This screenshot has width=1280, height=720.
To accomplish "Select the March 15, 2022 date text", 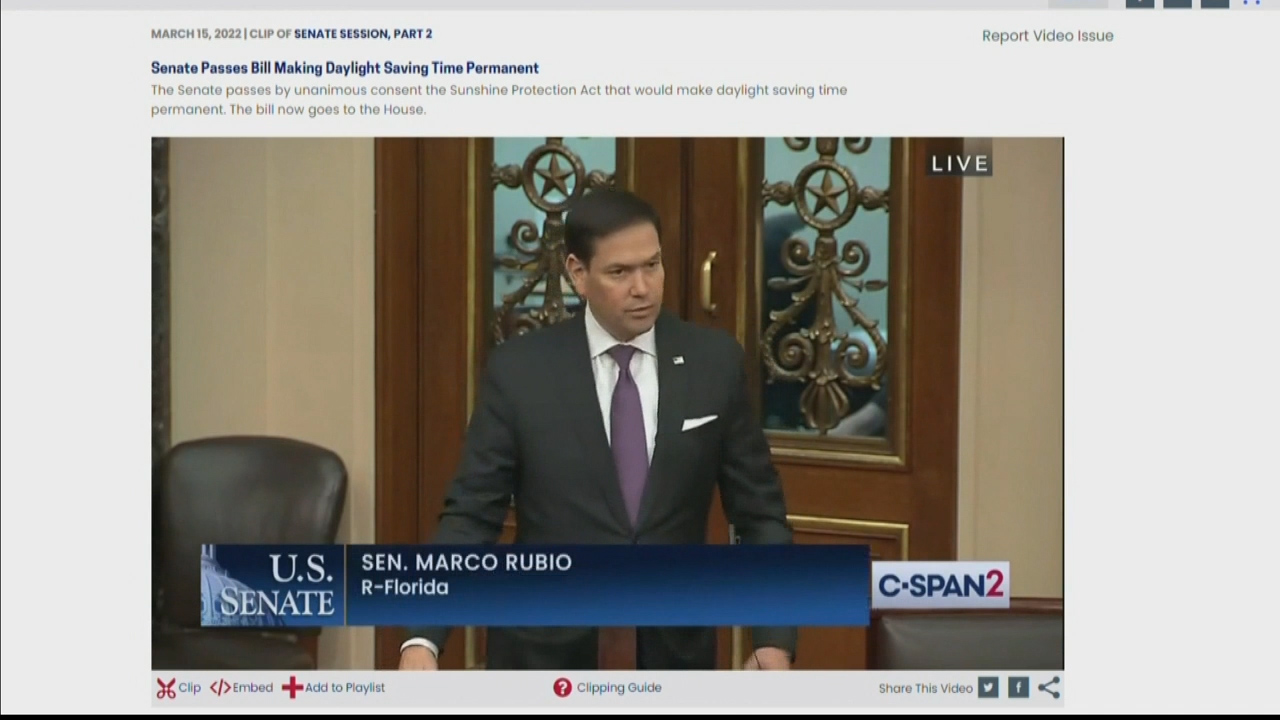I will point(196,34).
